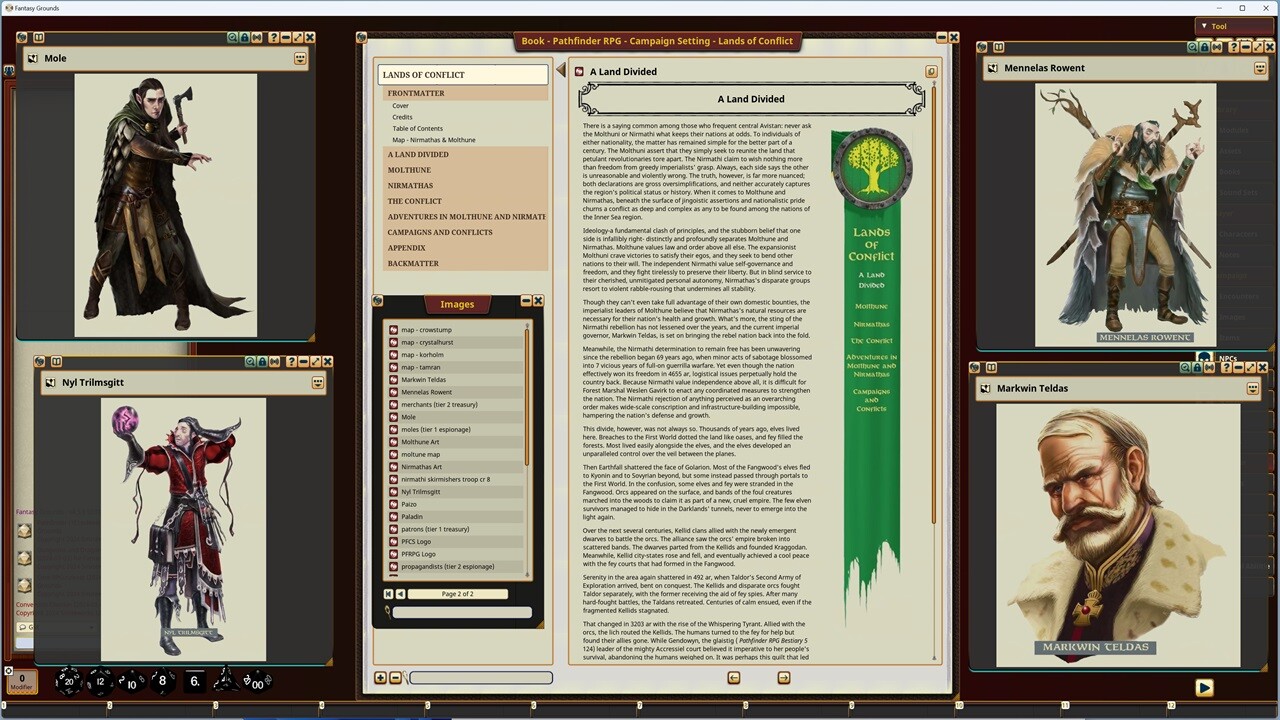Image resolution: width=1280 pixels, height=720 pixels.
Task: Click the next-page arrow below the book text
Action: (783, 677)
